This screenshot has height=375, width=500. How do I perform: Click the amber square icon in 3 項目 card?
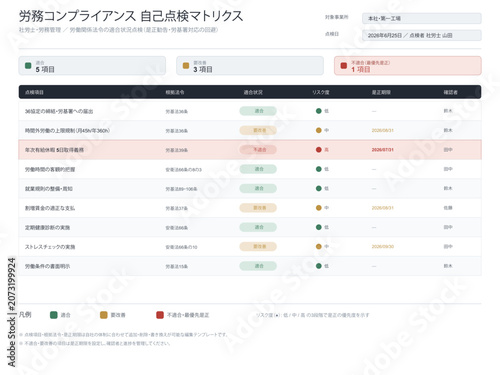coord(186,66)
